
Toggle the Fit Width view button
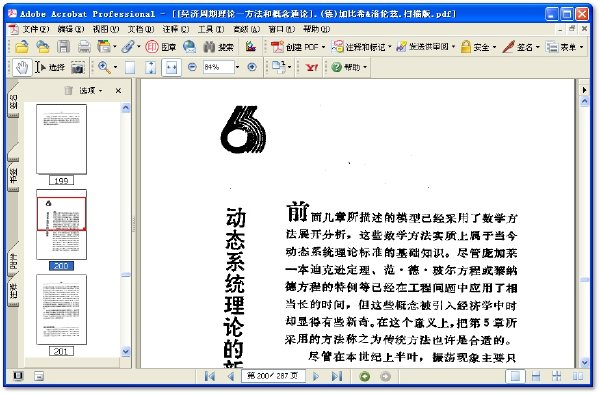pyautogui.click(x=171, y=68)
